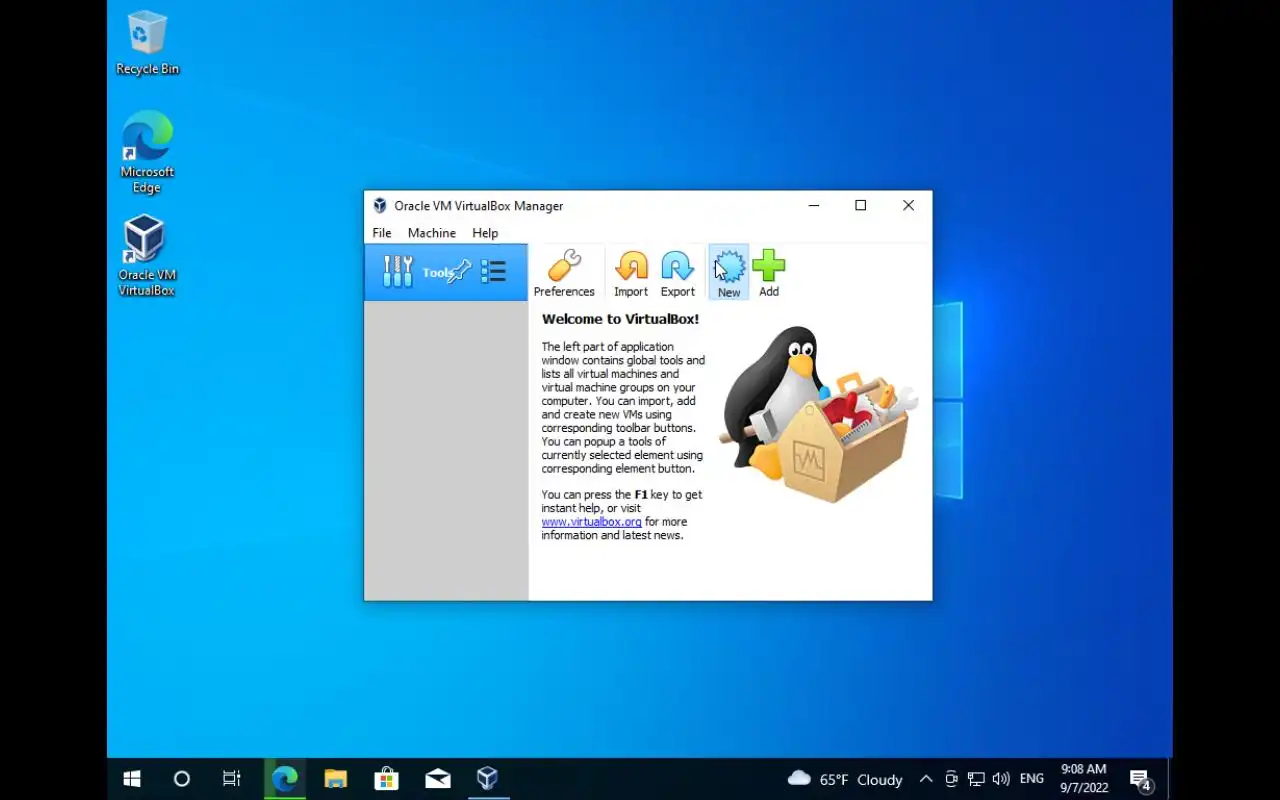Click the Import appliance icon

[x=631, y=273]
